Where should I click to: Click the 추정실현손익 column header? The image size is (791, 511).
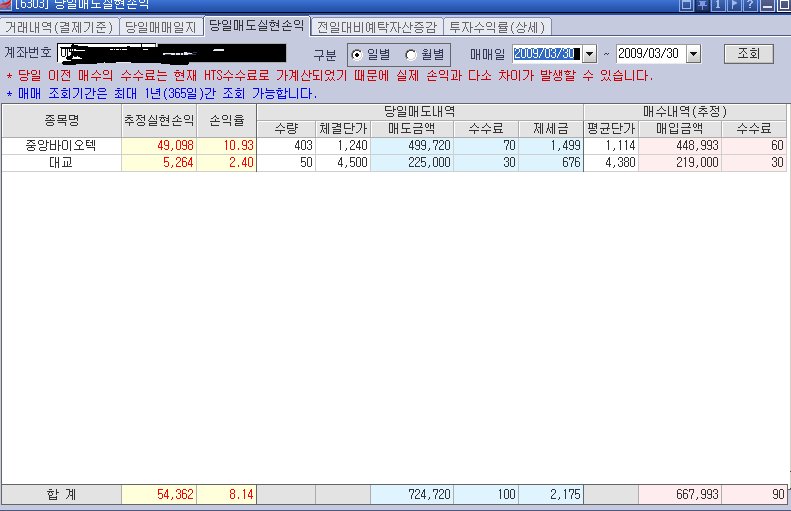[159, 120]
